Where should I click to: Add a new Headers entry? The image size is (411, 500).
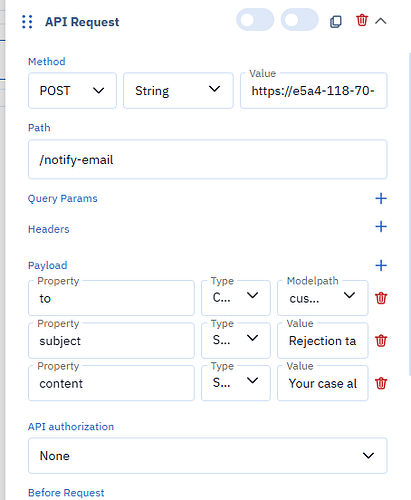click(x=381, y=227)
